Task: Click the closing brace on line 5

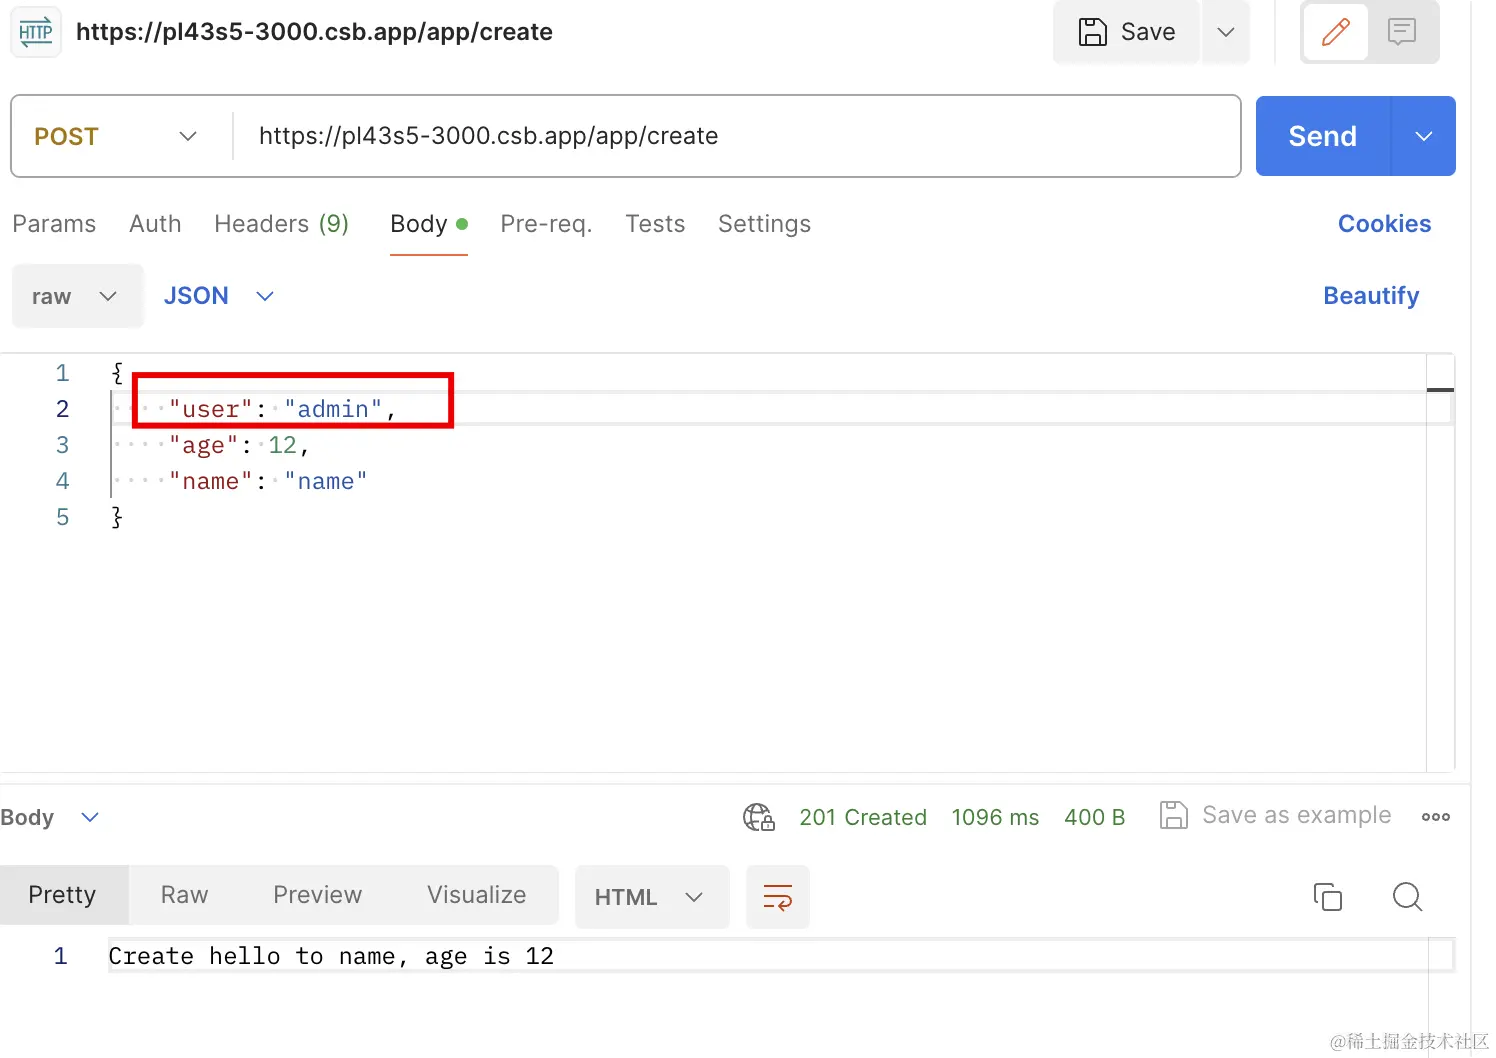Action: (x=117, y=517)
